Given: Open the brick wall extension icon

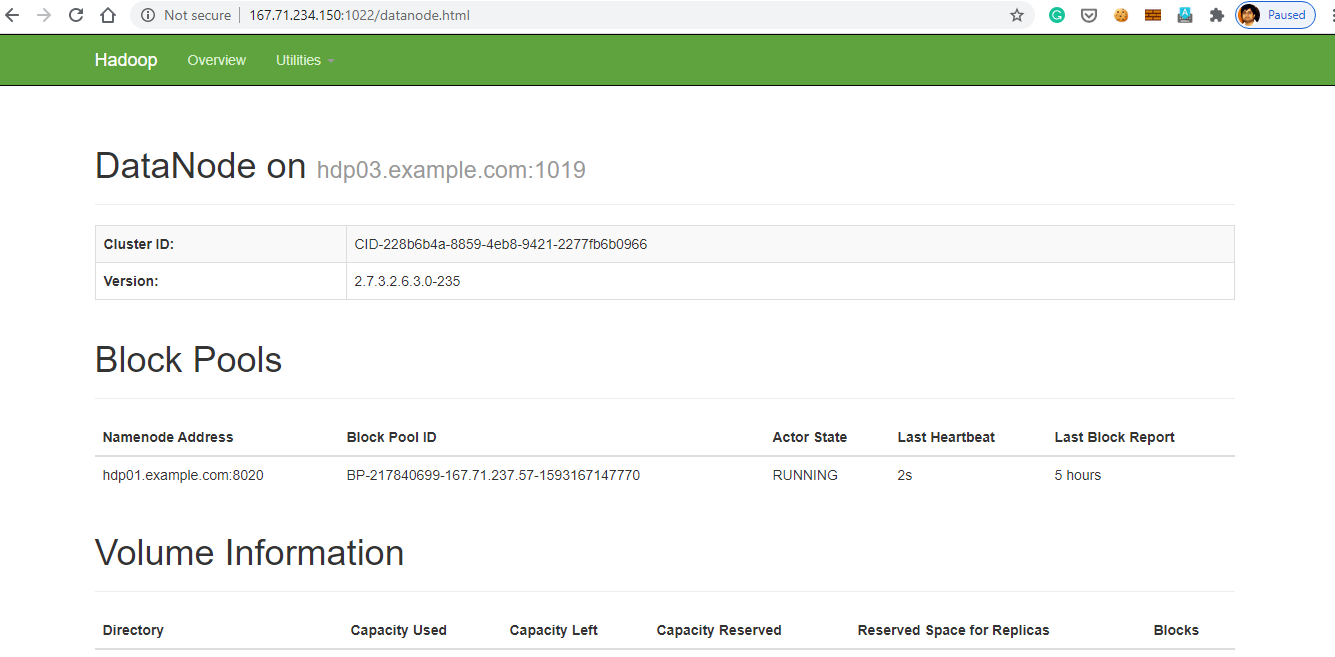Looking at the screenshot, I should coord(1153,15).
